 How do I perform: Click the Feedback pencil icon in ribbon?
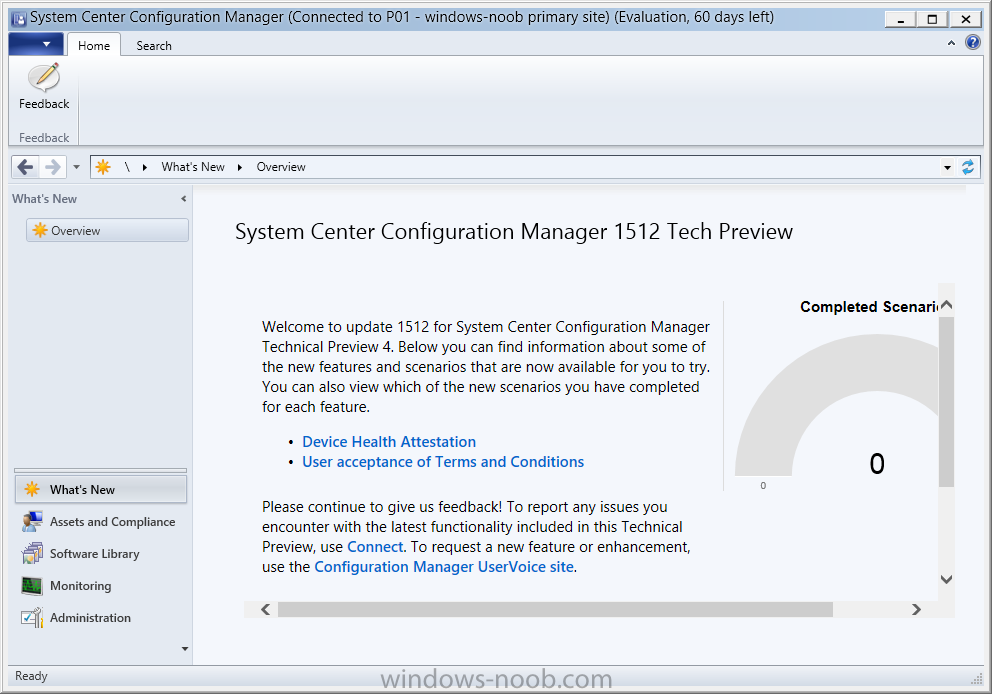(x=44, y=78)
